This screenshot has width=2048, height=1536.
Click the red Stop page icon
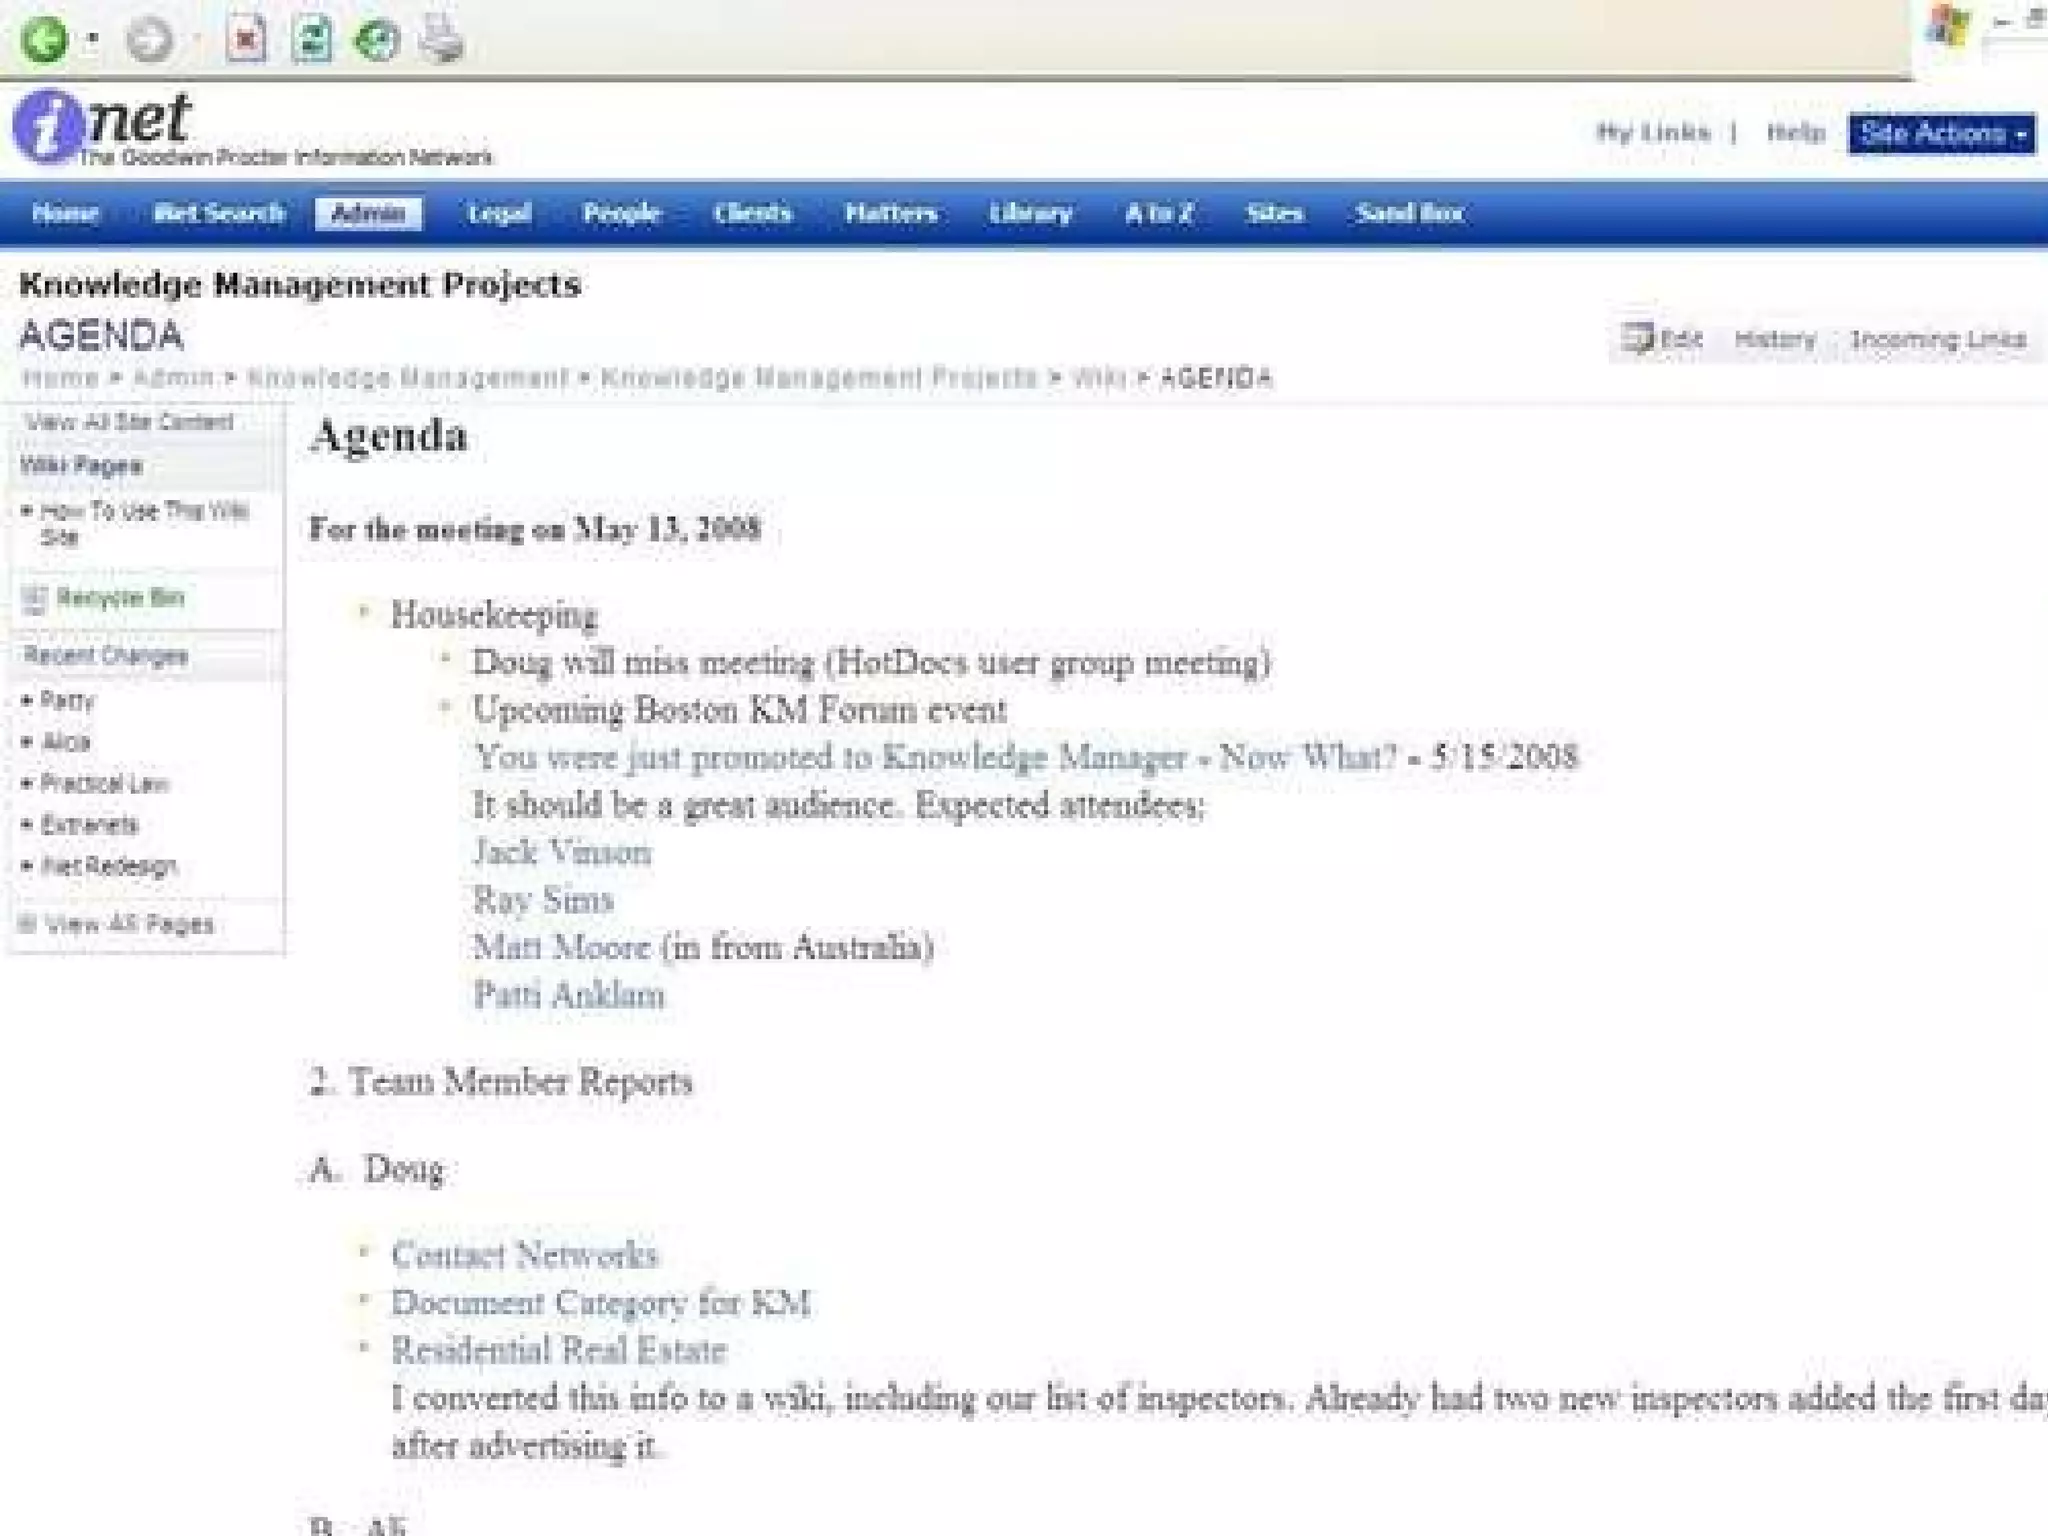246,40
